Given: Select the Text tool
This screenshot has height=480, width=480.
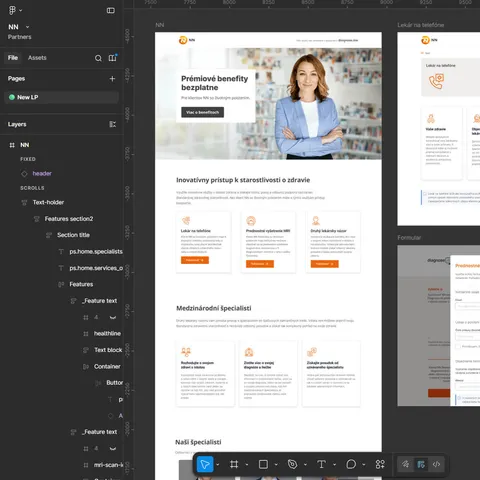Looking at the screenshot, I should [321, 464].
